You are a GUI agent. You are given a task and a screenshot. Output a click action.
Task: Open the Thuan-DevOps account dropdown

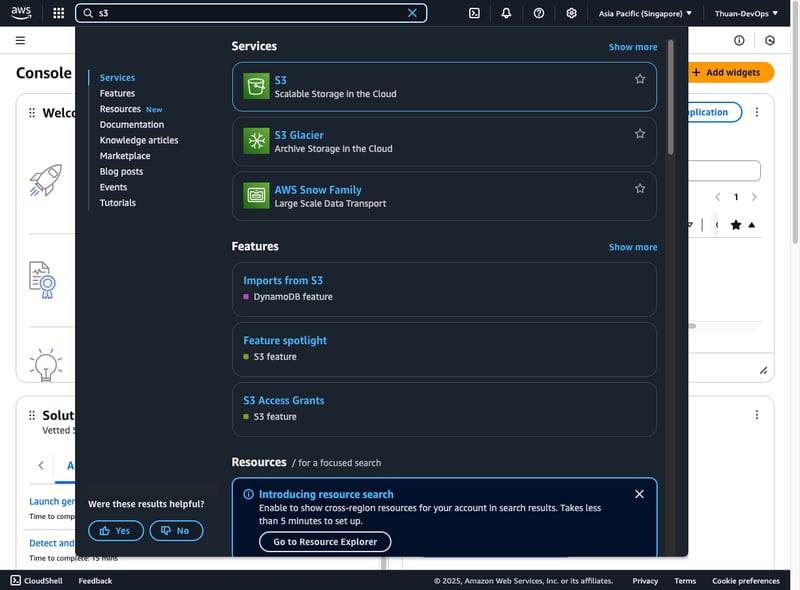pyautogui.click(x=748, y=14)
